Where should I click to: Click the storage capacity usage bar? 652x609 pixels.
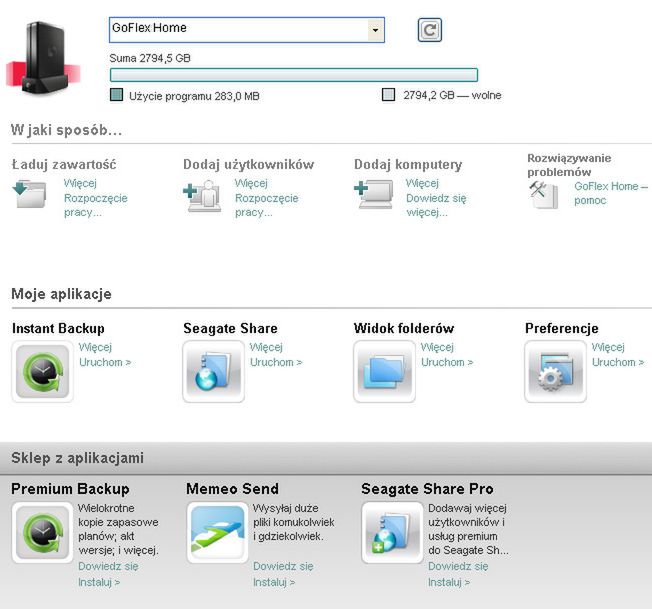[294, 75]
